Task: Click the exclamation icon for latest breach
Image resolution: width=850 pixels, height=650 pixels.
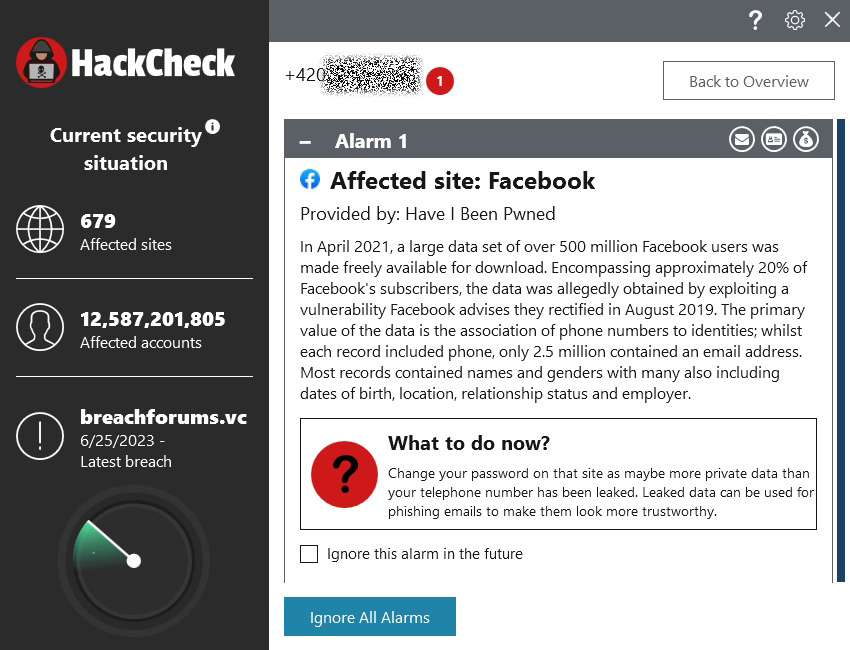Action: [x=41, y=436]
